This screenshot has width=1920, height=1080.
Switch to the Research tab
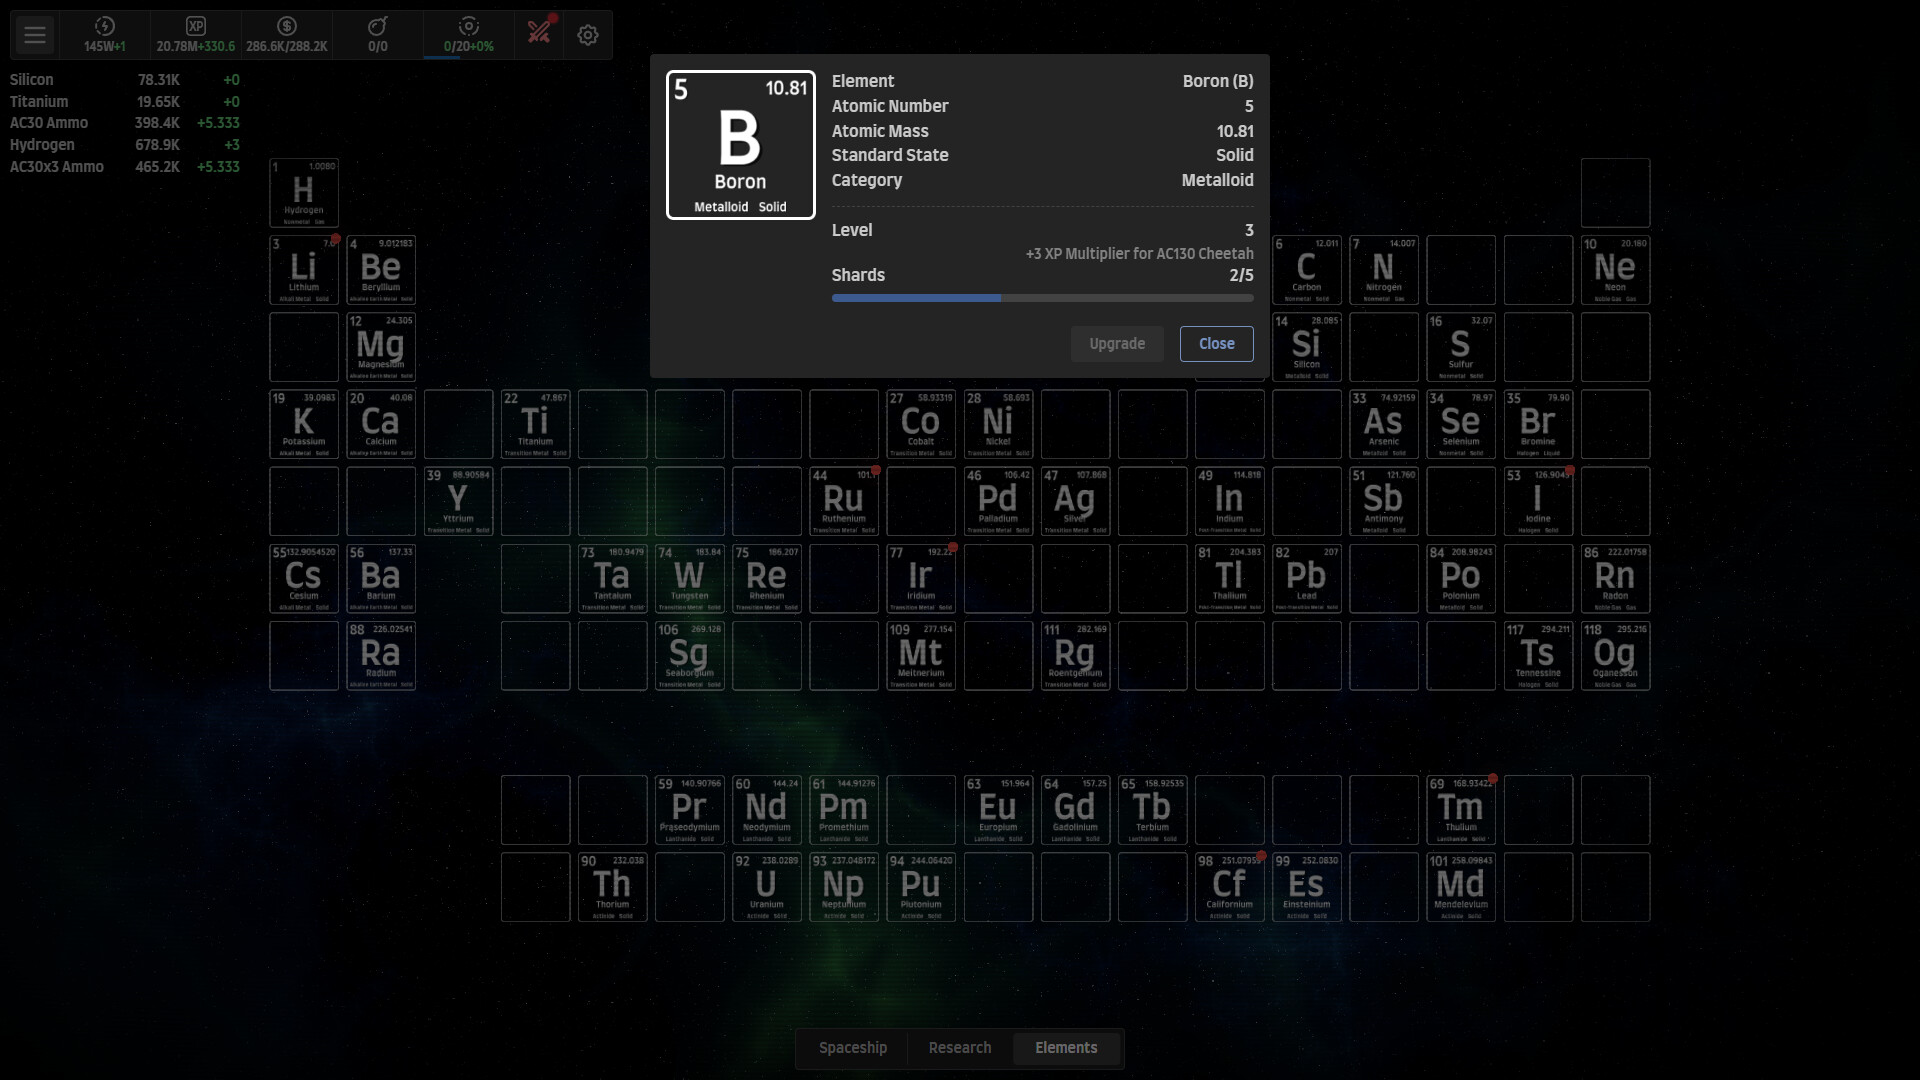[959, 1047]
